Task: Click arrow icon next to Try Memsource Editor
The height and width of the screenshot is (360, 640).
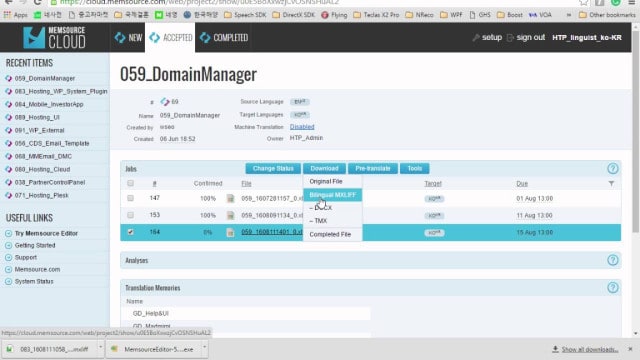Action: (9, 233)
